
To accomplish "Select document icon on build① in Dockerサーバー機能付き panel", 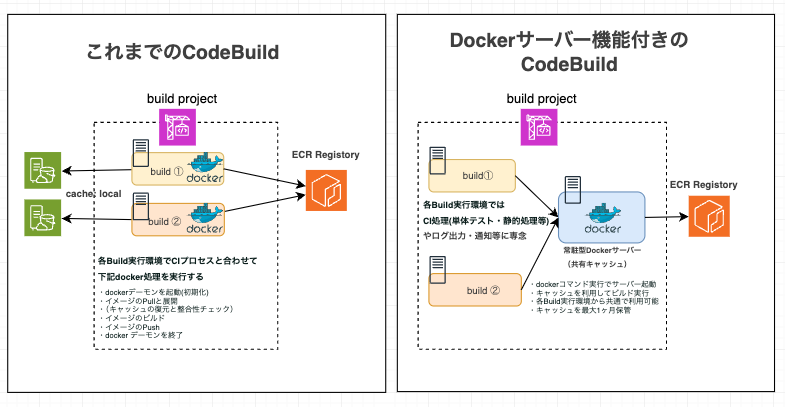I will [438, 161].
